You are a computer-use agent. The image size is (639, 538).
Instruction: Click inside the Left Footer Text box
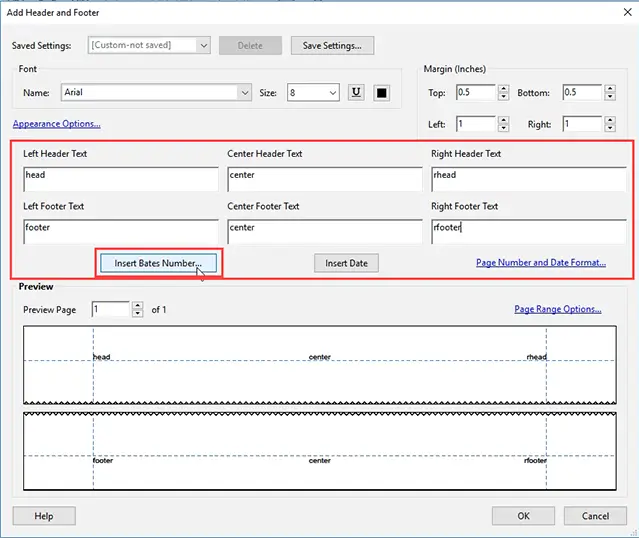tap(121, 232)
